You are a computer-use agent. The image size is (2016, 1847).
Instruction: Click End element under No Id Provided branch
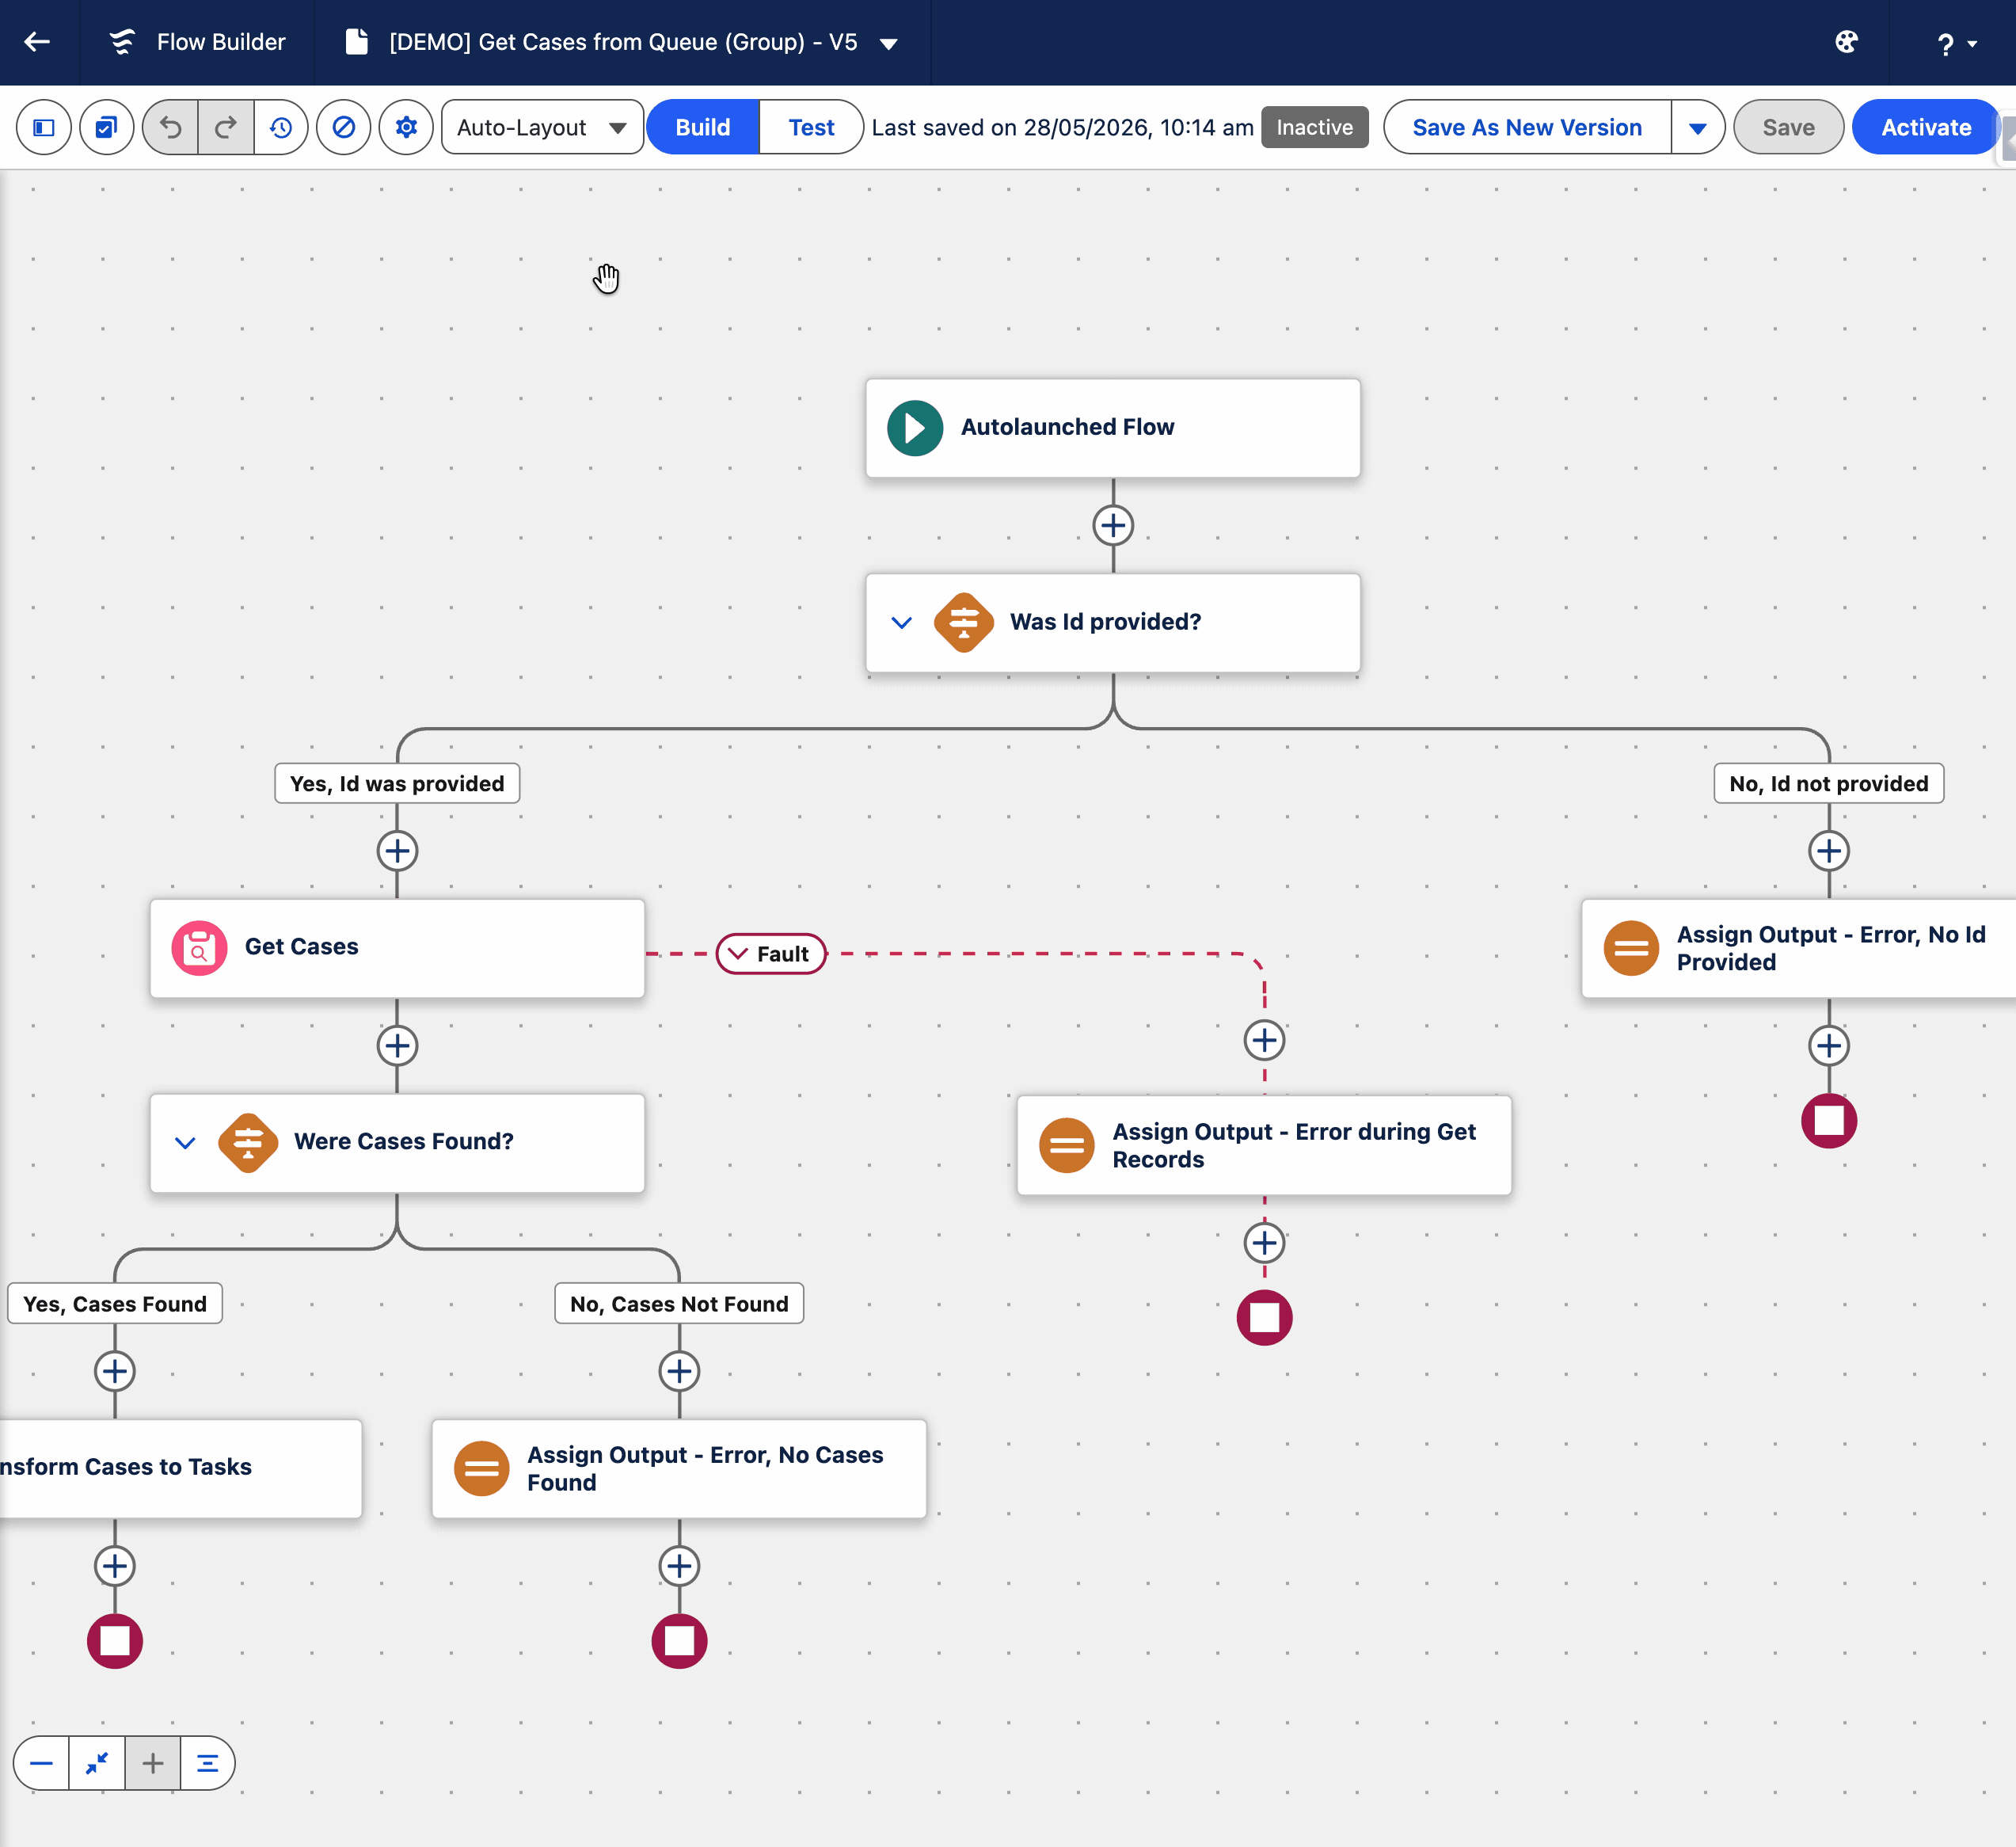click(x=1828, y=1120)
